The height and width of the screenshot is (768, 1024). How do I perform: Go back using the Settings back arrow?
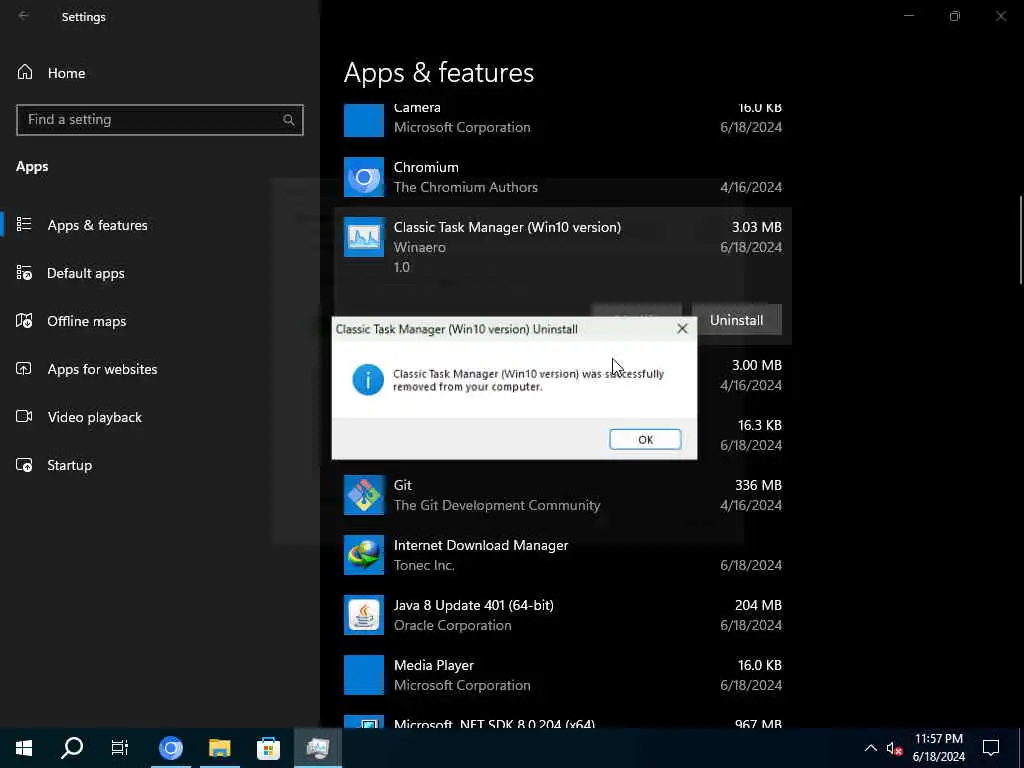[24, 16]
